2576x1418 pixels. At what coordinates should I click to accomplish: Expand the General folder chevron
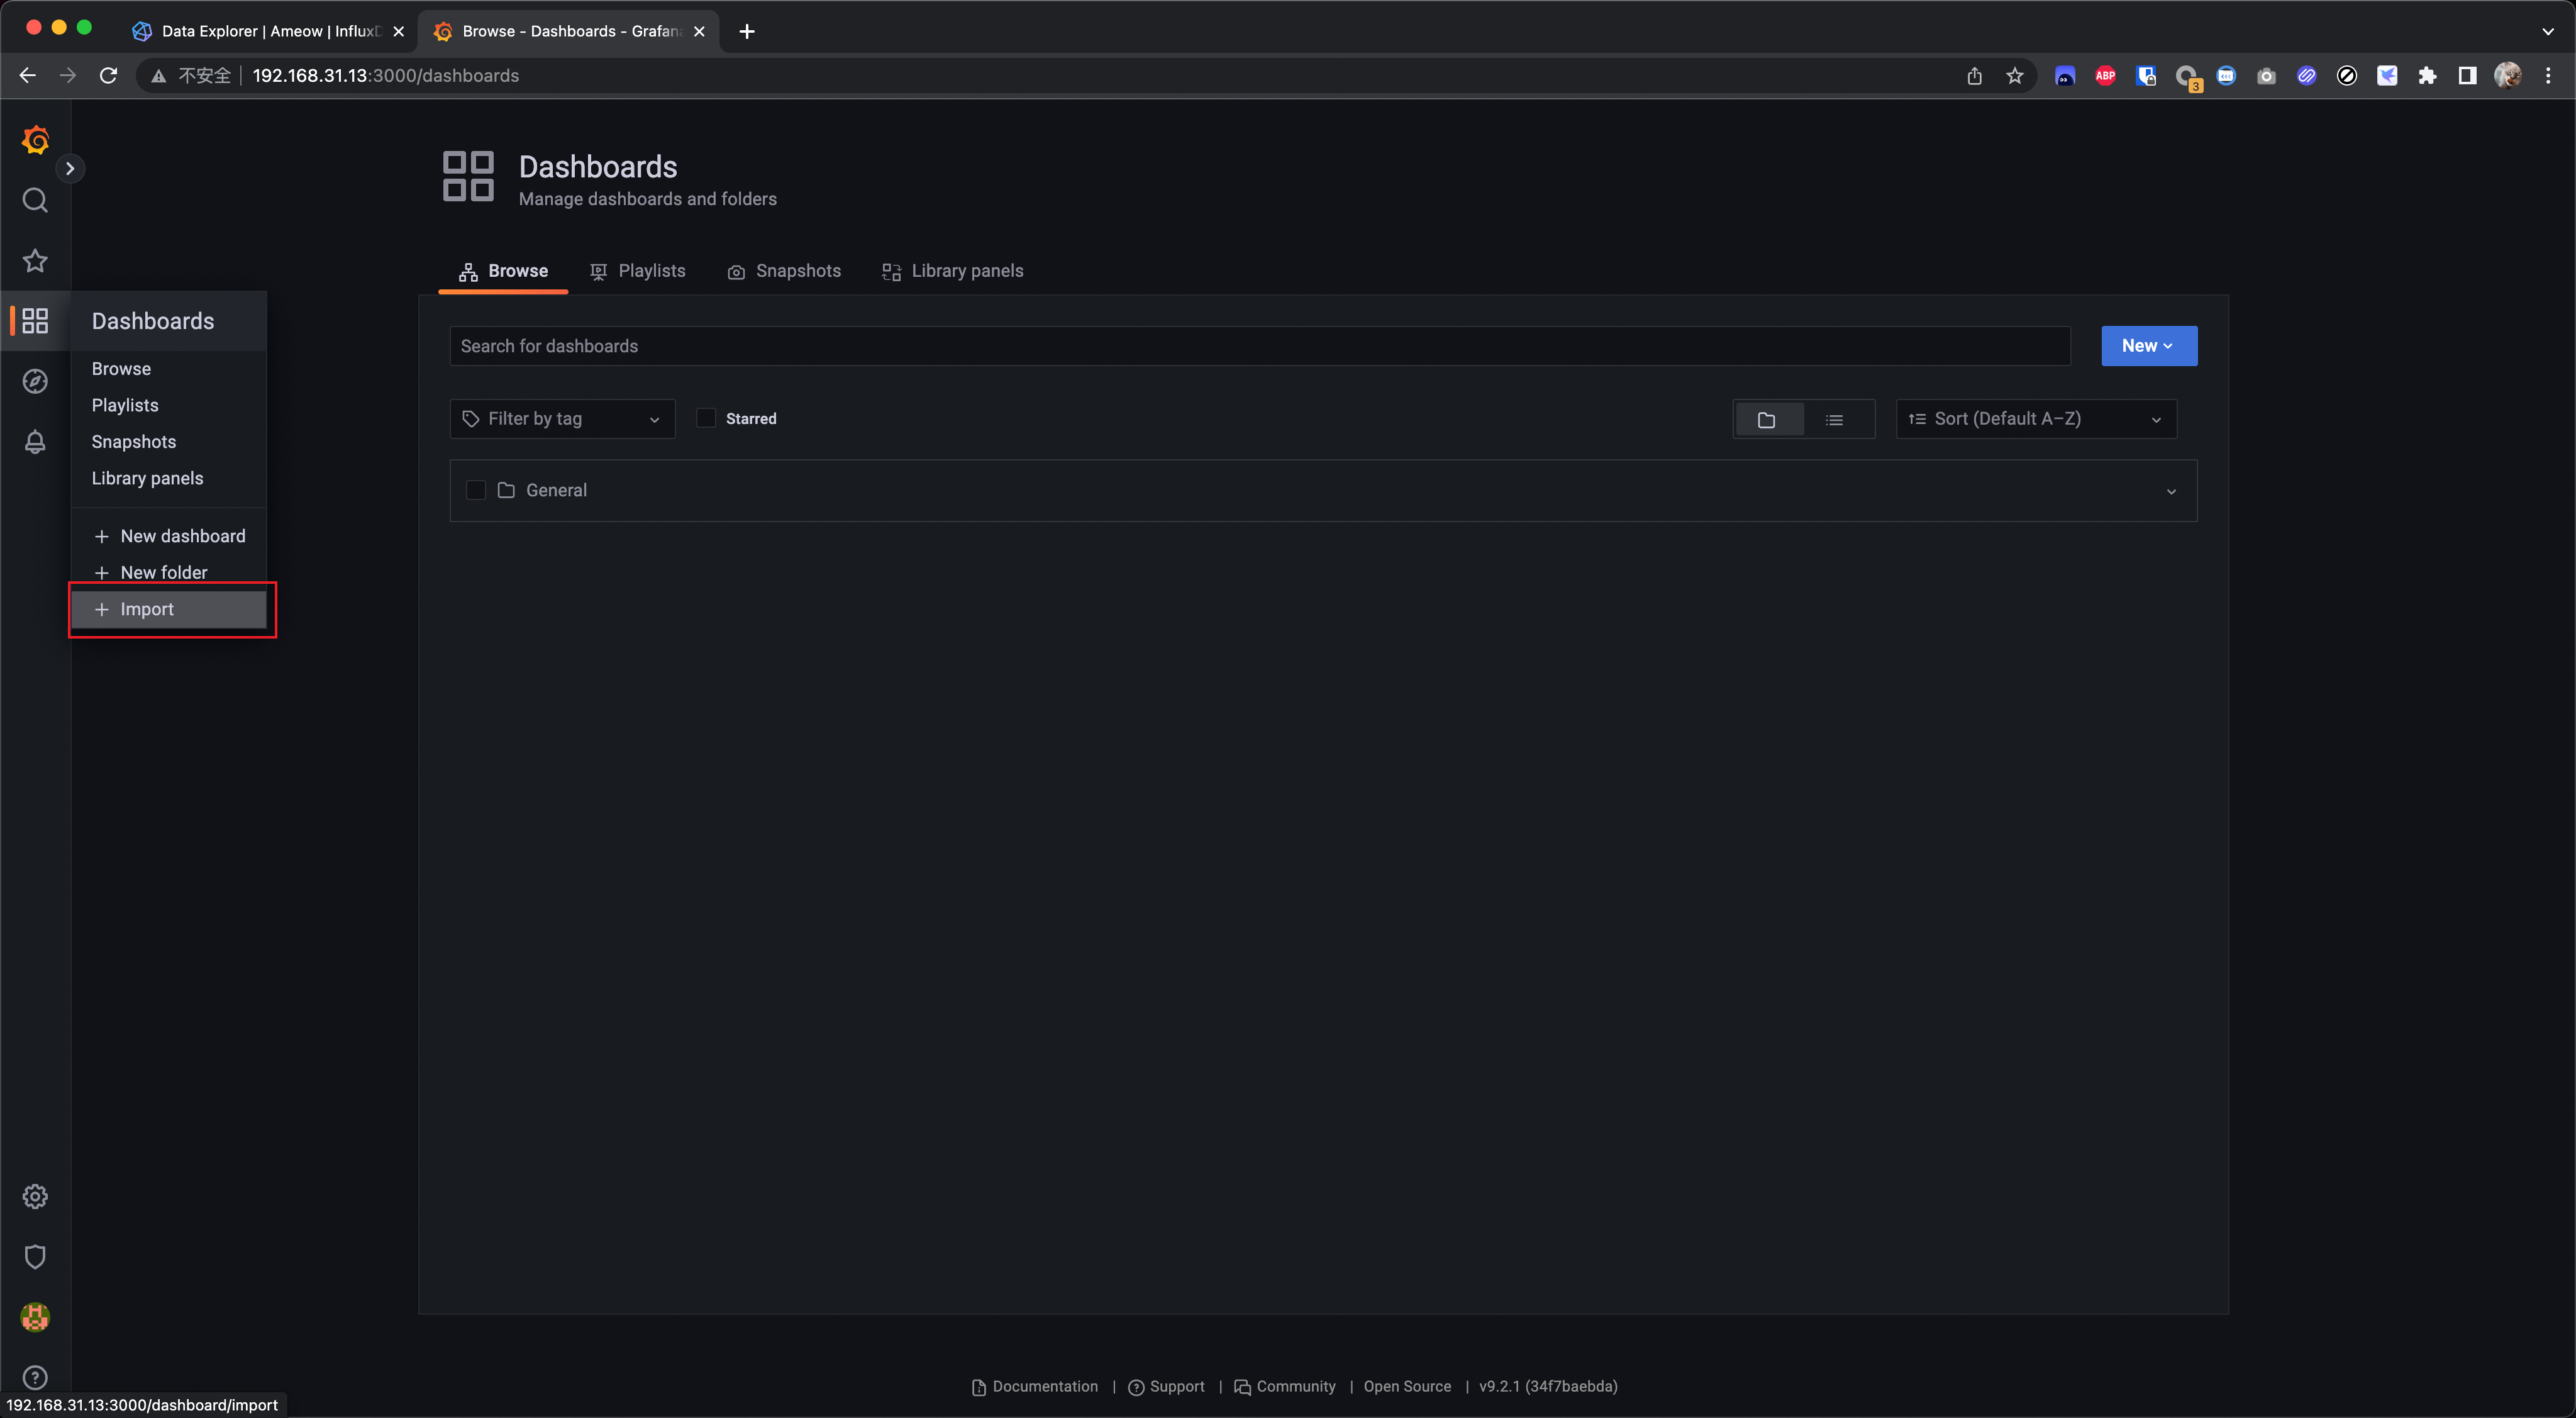tap(2170, 491)
